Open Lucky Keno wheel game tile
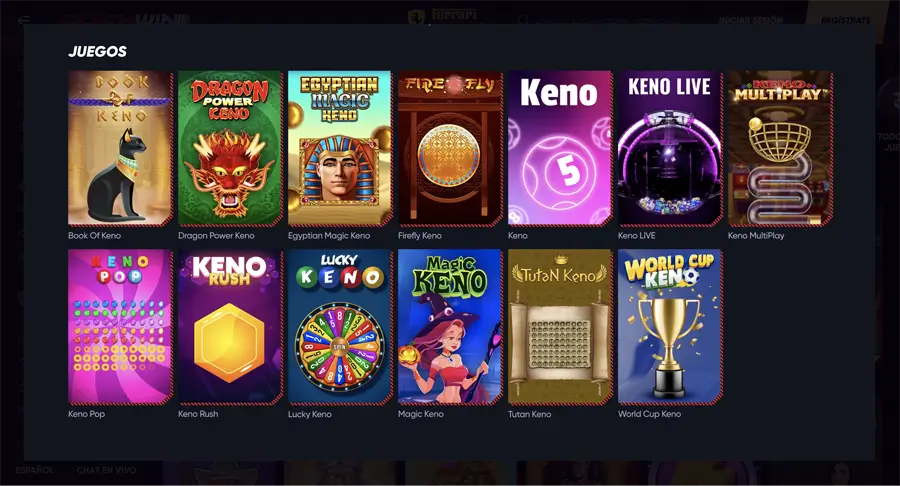This screenshot has height=486, width=900. (340, 326)
